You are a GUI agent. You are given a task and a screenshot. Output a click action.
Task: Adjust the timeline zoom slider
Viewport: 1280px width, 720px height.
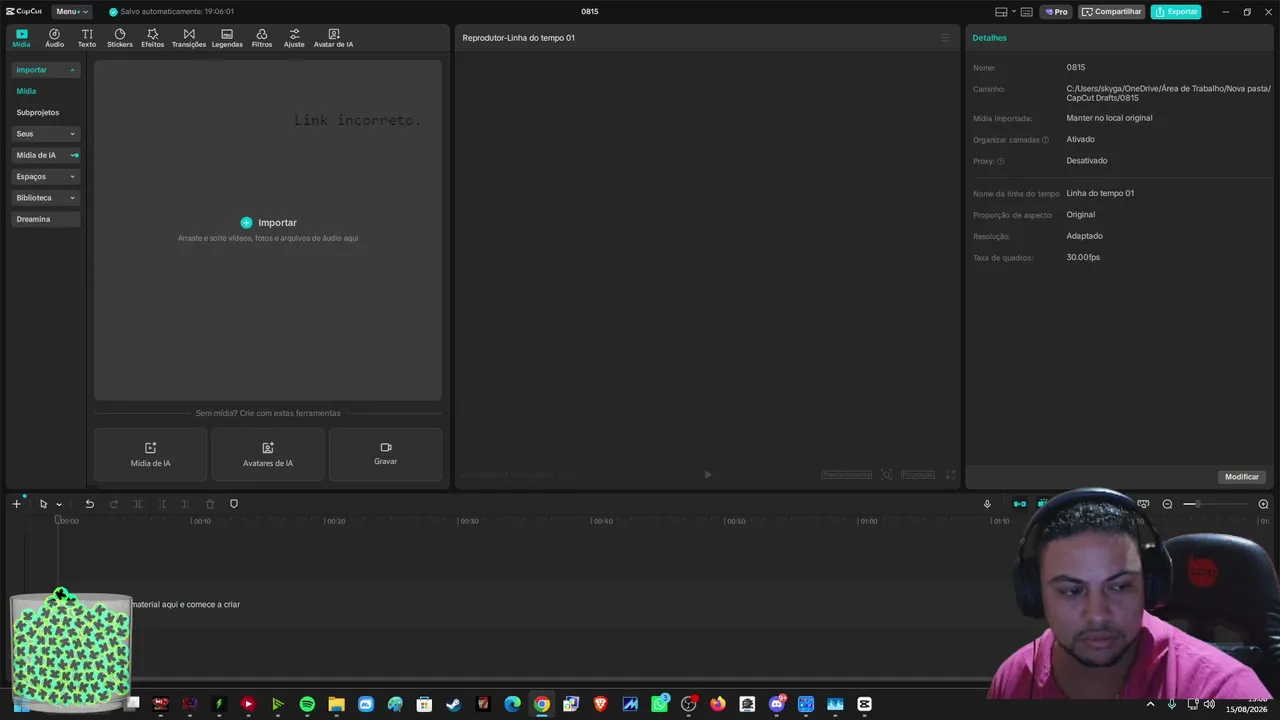[1214, 504]
